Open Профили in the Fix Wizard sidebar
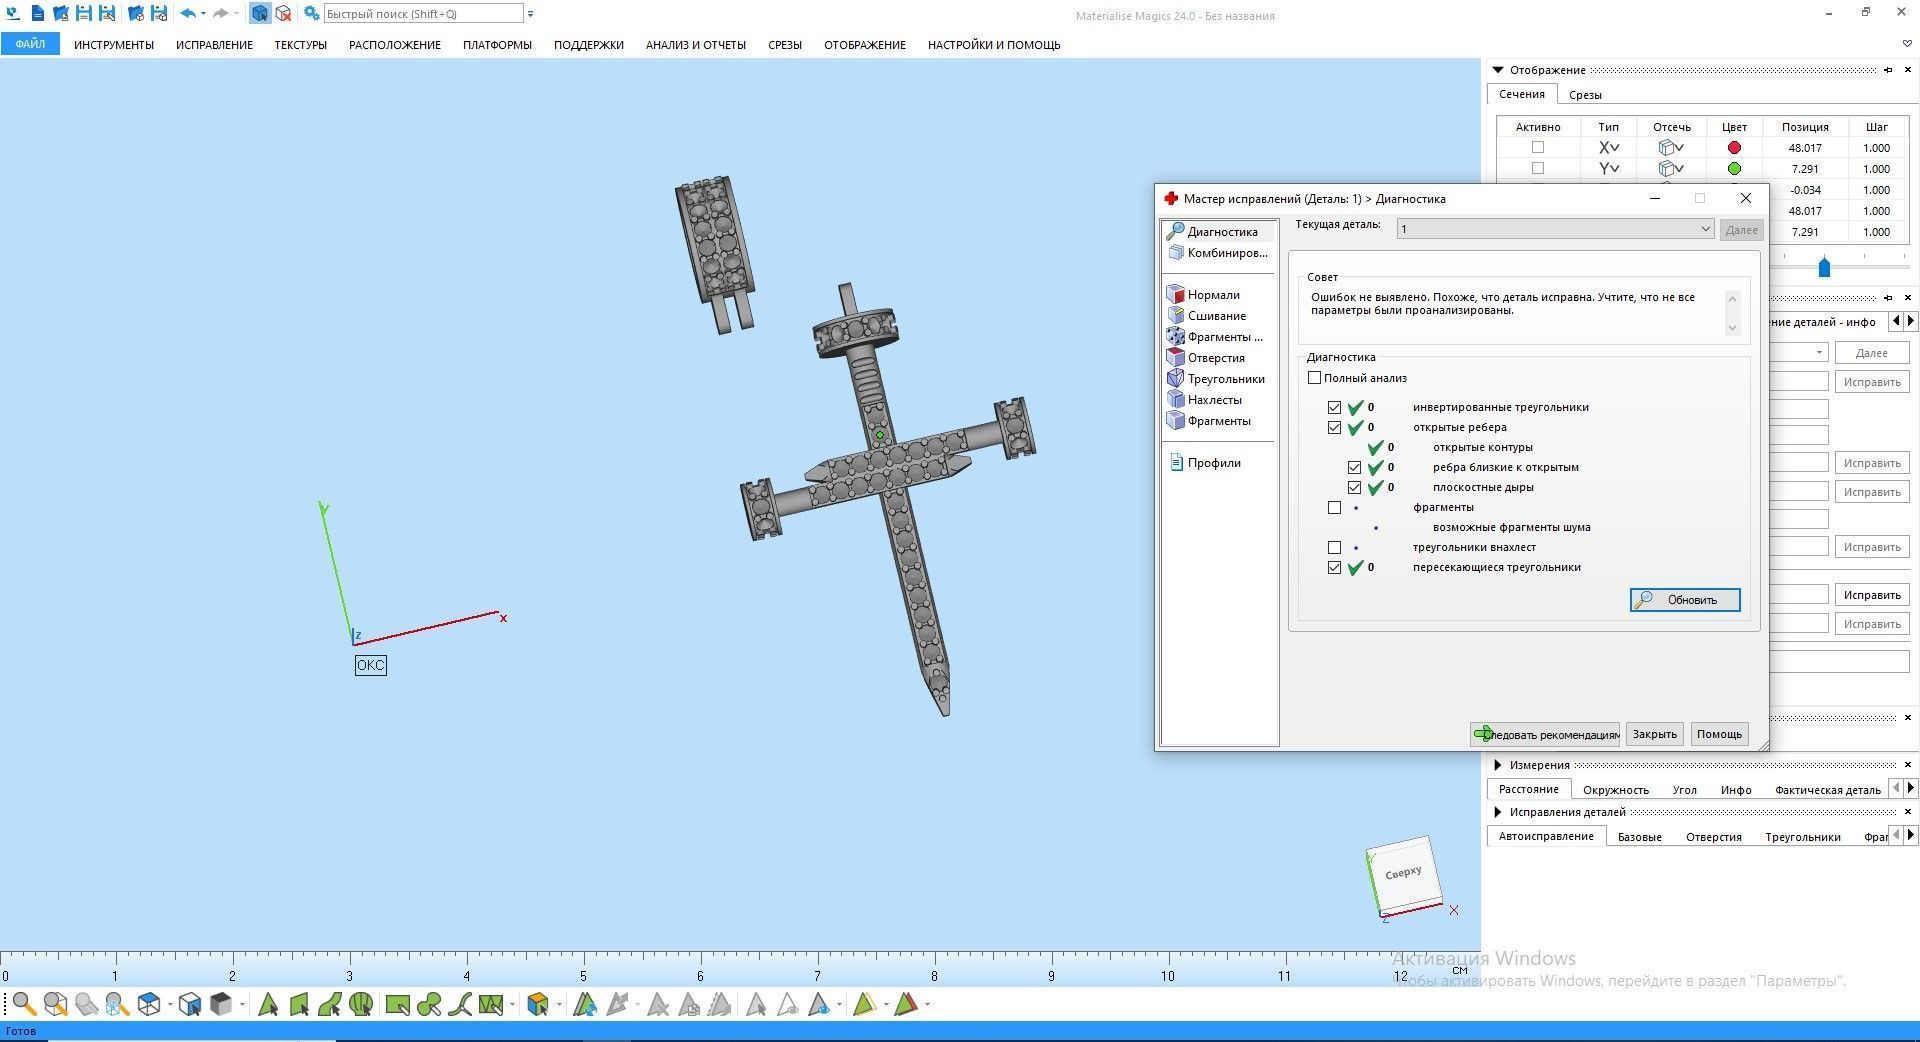The width and height of the screenshot is (1920, 1042). 1204,463
